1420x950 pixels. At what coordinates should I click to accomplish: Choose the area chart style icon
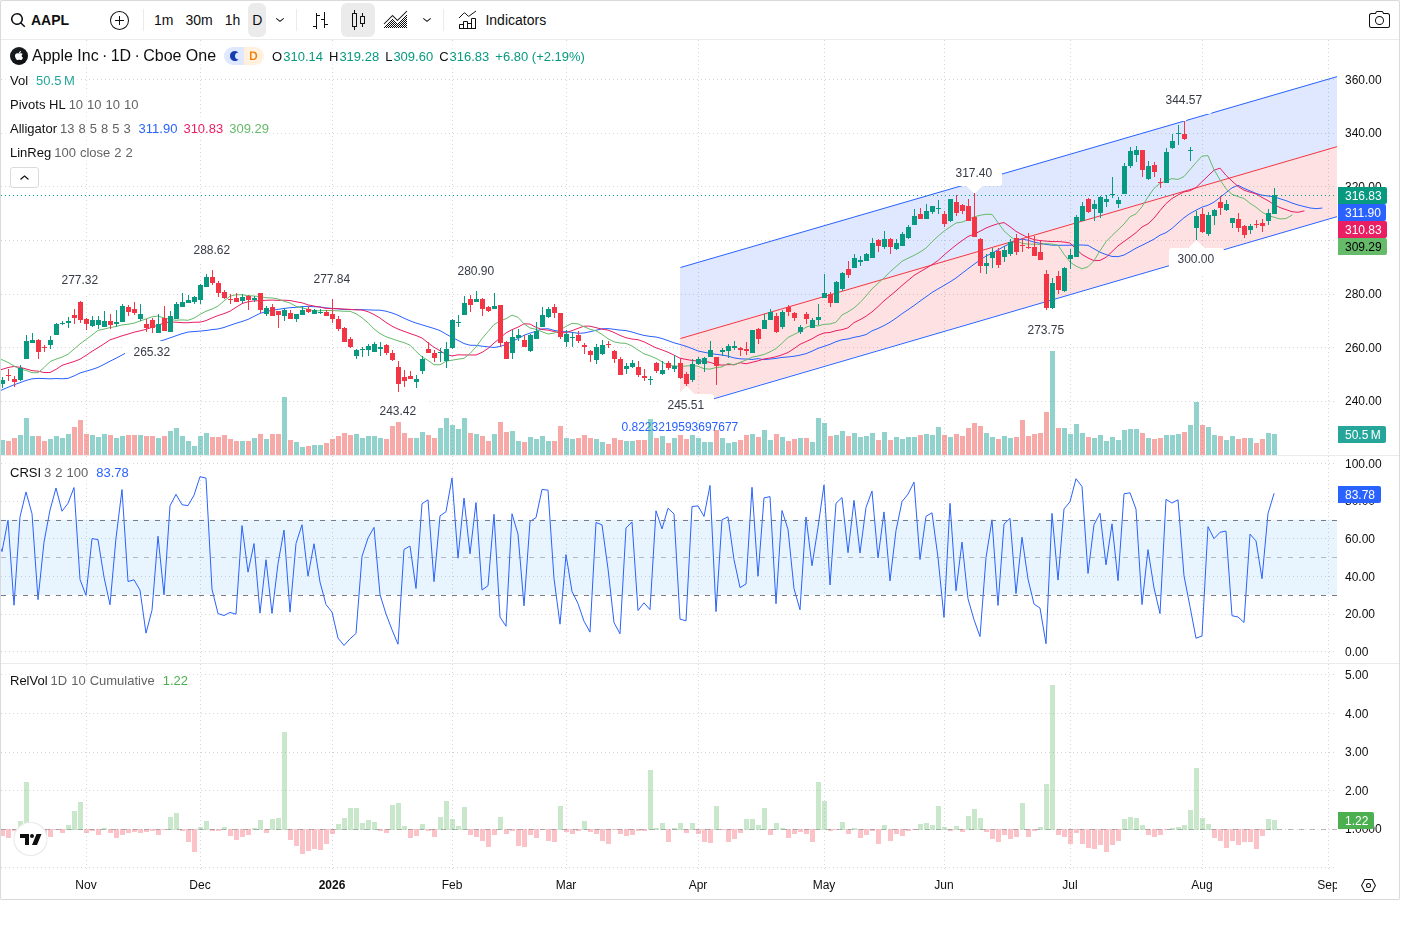click(396, 20)
